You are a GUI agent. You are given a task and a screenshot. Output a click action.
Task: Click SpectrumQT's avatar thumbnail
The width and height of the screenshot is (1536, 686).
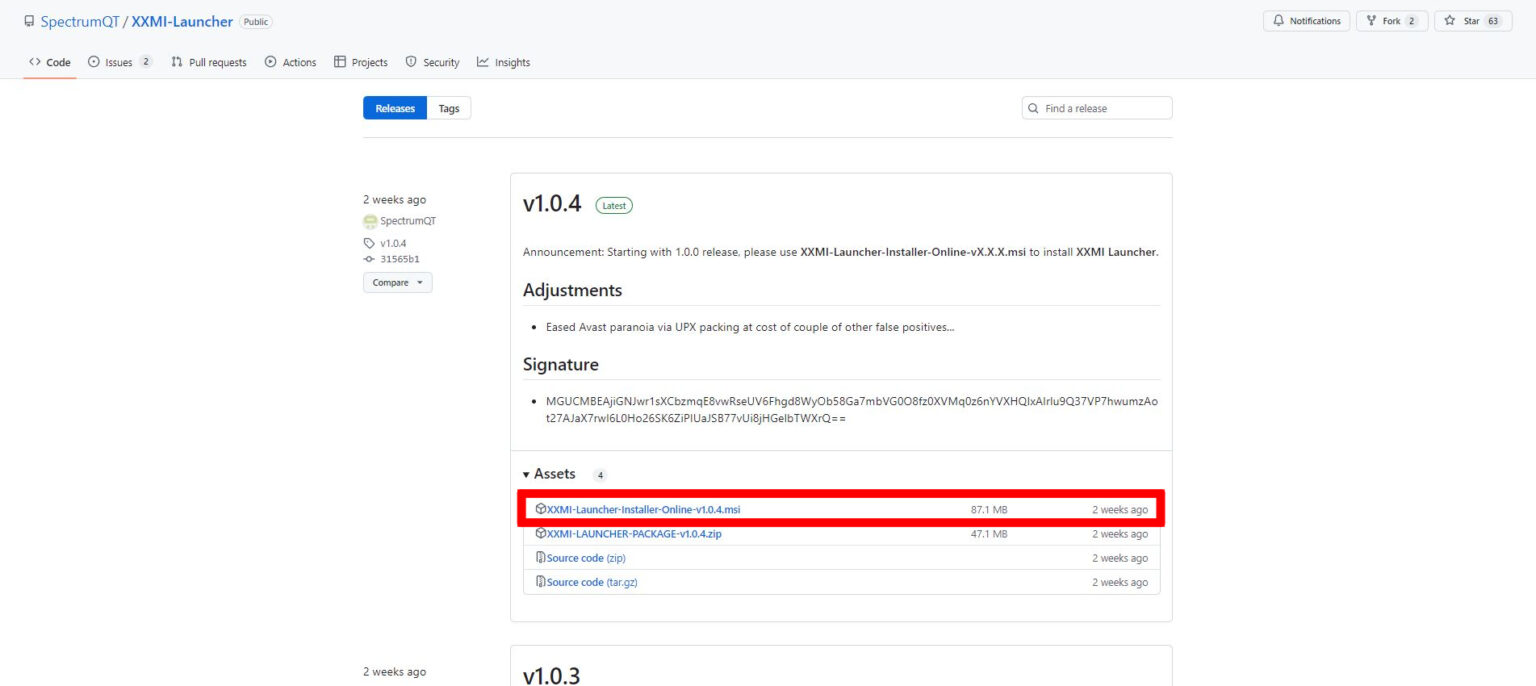[x=371, y=220]
